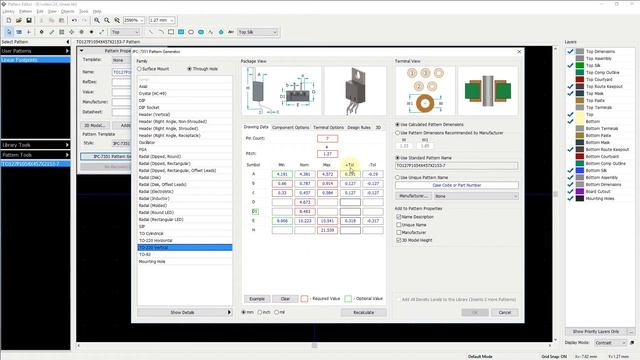The width and height of the screenshot is (640, 360).
Task: Click the second blue tool icon beside pointer
Action: (x=19, y=32)
